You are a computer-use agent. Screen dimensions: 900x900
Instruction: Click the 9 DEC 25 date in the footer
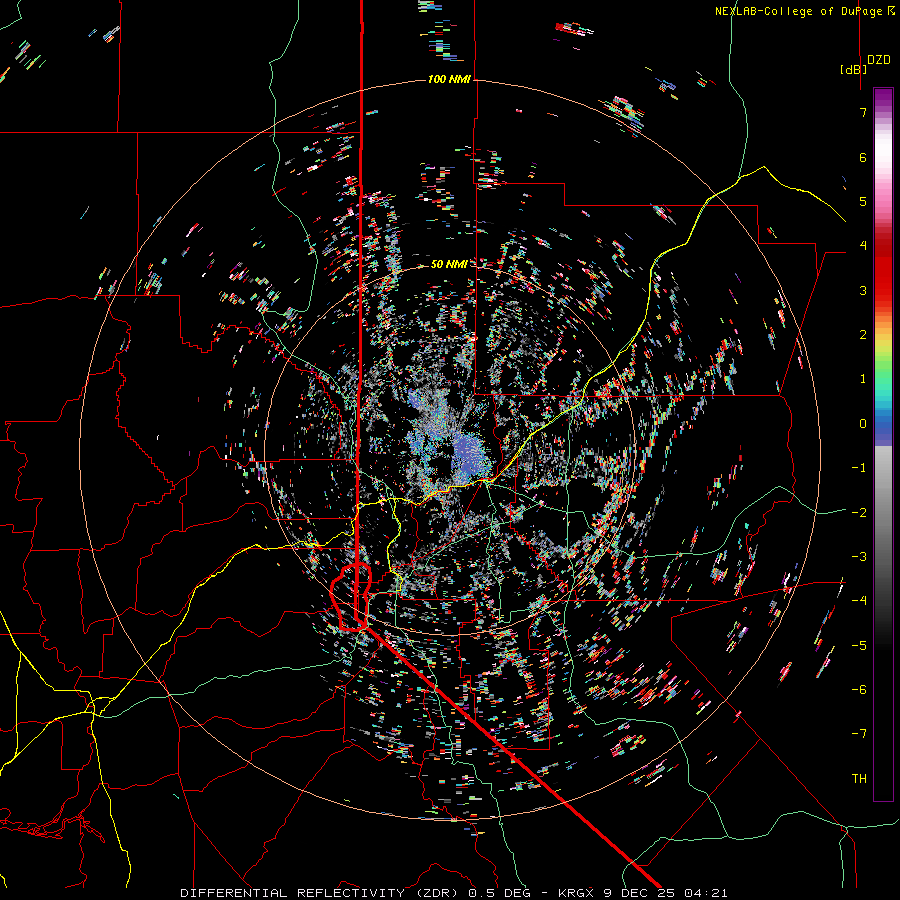tap(641, 893)
